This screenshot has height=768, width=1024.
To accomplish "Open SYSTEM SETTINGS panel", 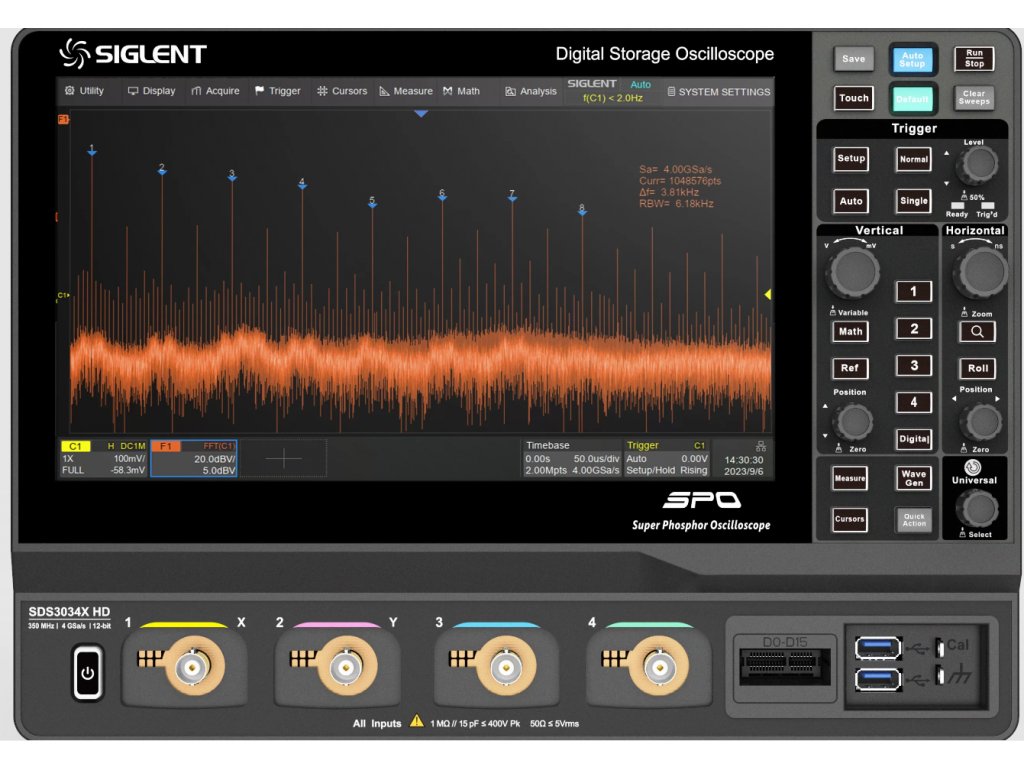I will coord(718,91).
